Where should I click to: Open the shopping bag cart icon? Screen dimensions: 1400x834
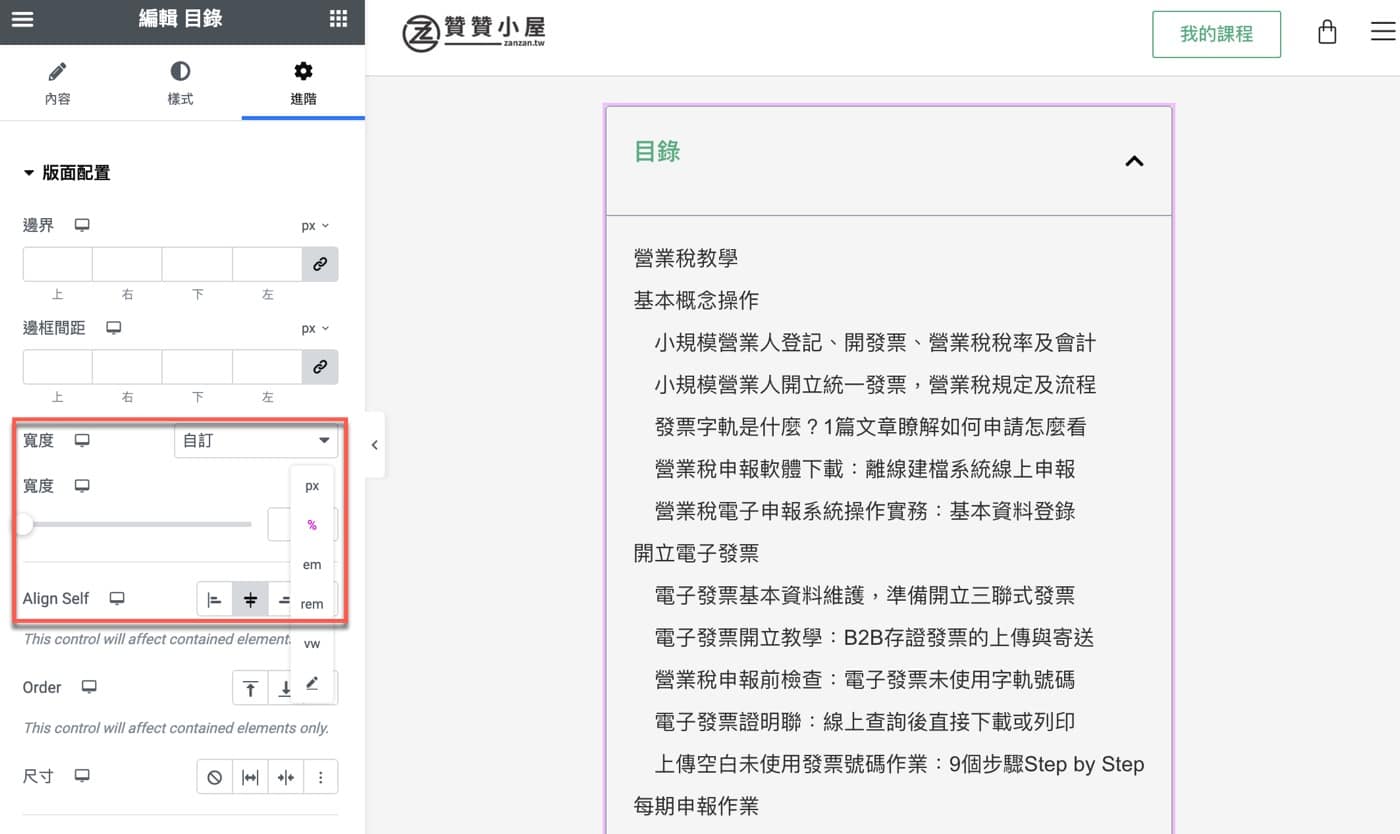click(1327, 32)
